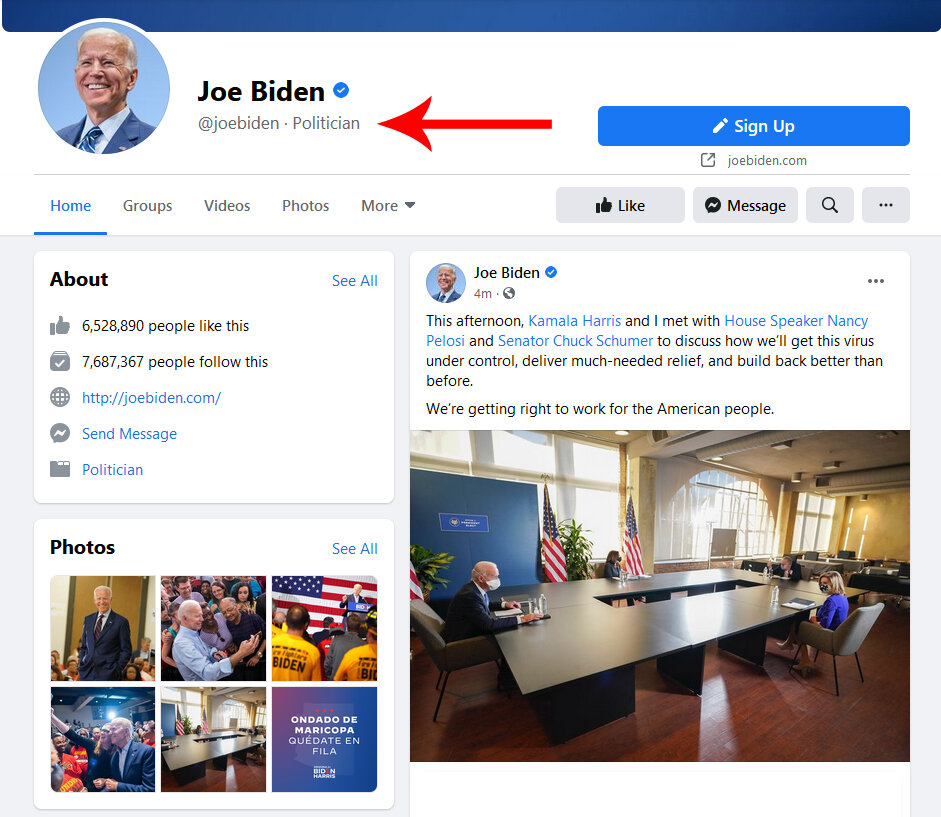This screenshot has height=817, width=941.
Task: Click the 6,528,890 people like this text
Action: (165, 325)
